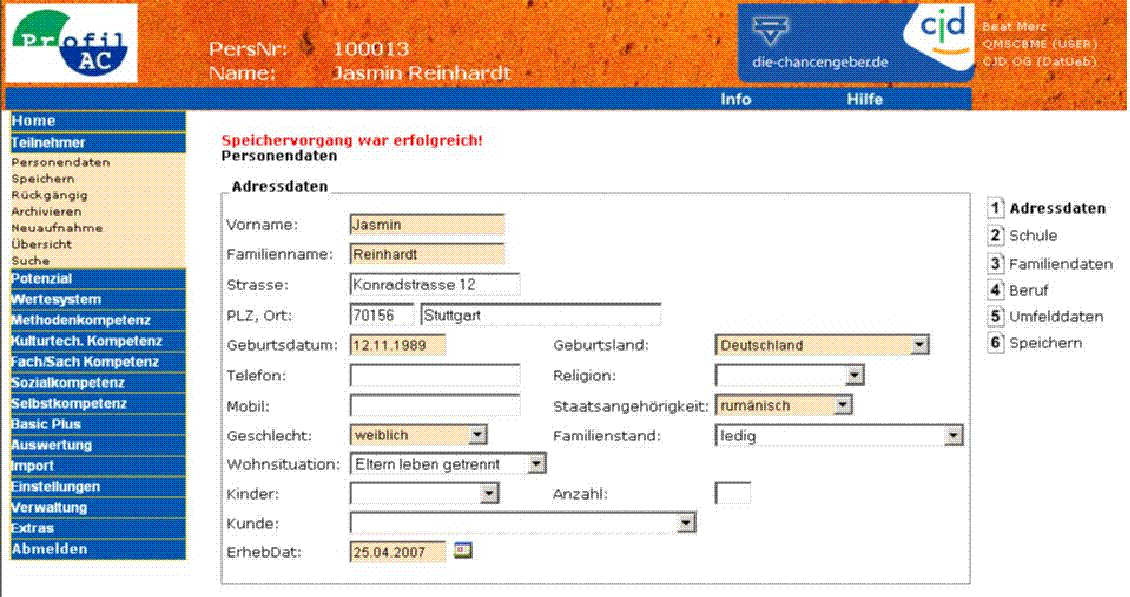Expand the Geschlecht dropdown list

[x=478, y=435]
